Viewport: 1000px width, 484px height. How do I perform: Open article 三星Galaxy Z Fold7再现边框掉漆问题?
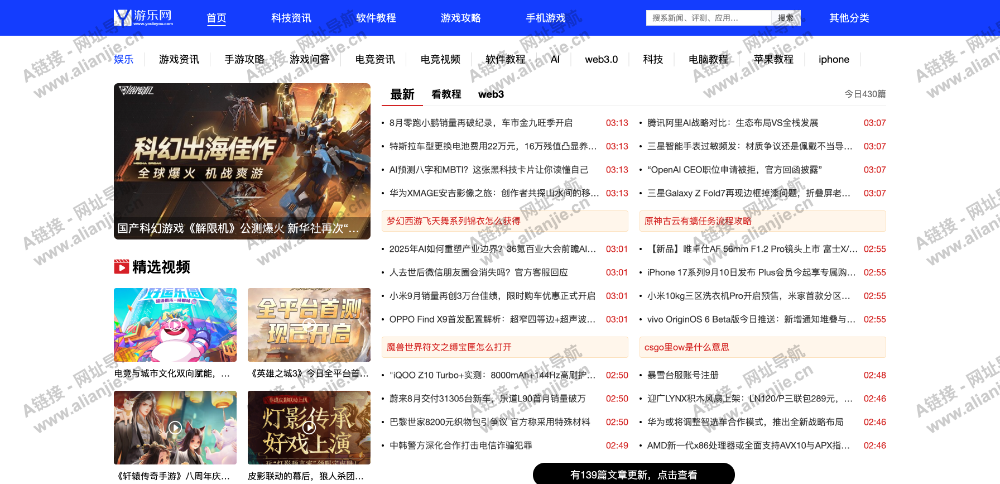(750, 193)
